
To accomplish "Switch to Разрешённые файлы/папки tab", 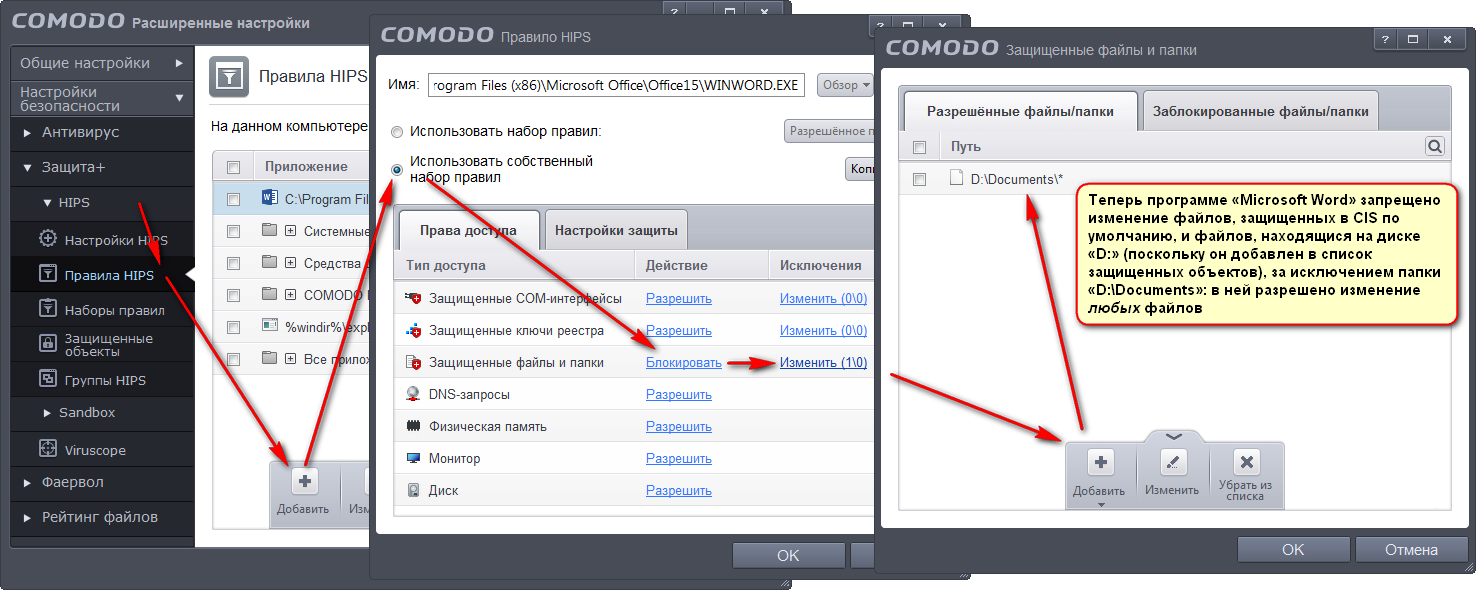I will point(1020,111).
